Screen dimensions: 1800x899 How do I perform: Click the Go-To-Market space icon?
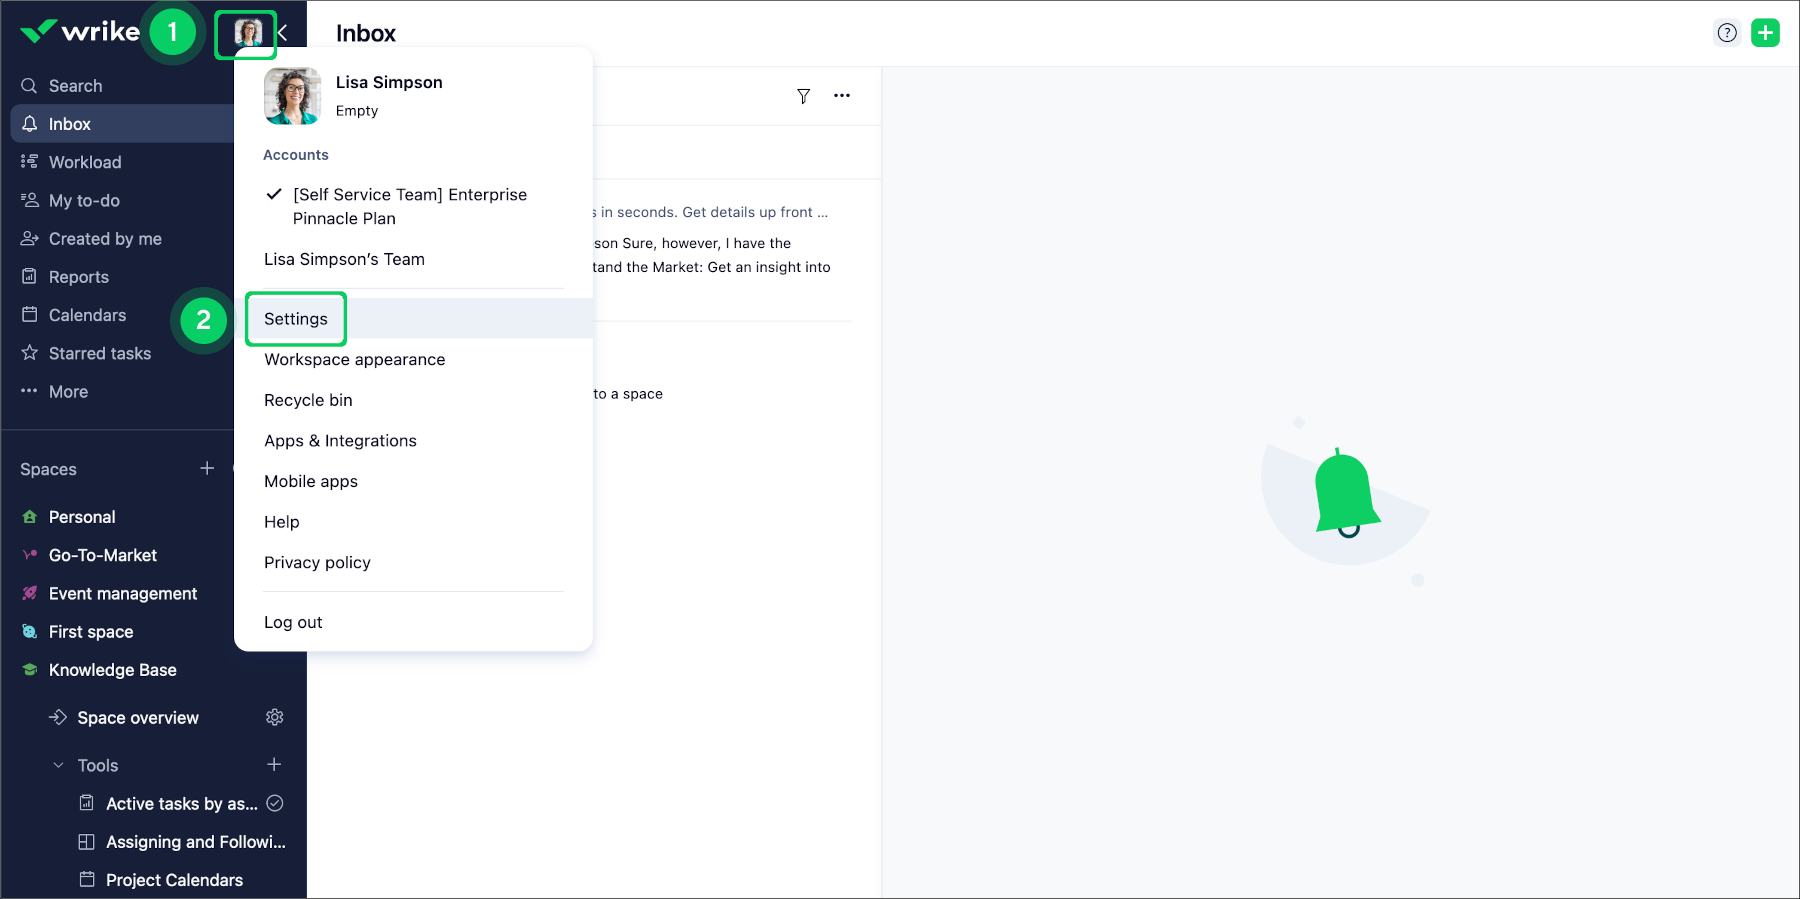pyautogui.click(x=29, y=555)
